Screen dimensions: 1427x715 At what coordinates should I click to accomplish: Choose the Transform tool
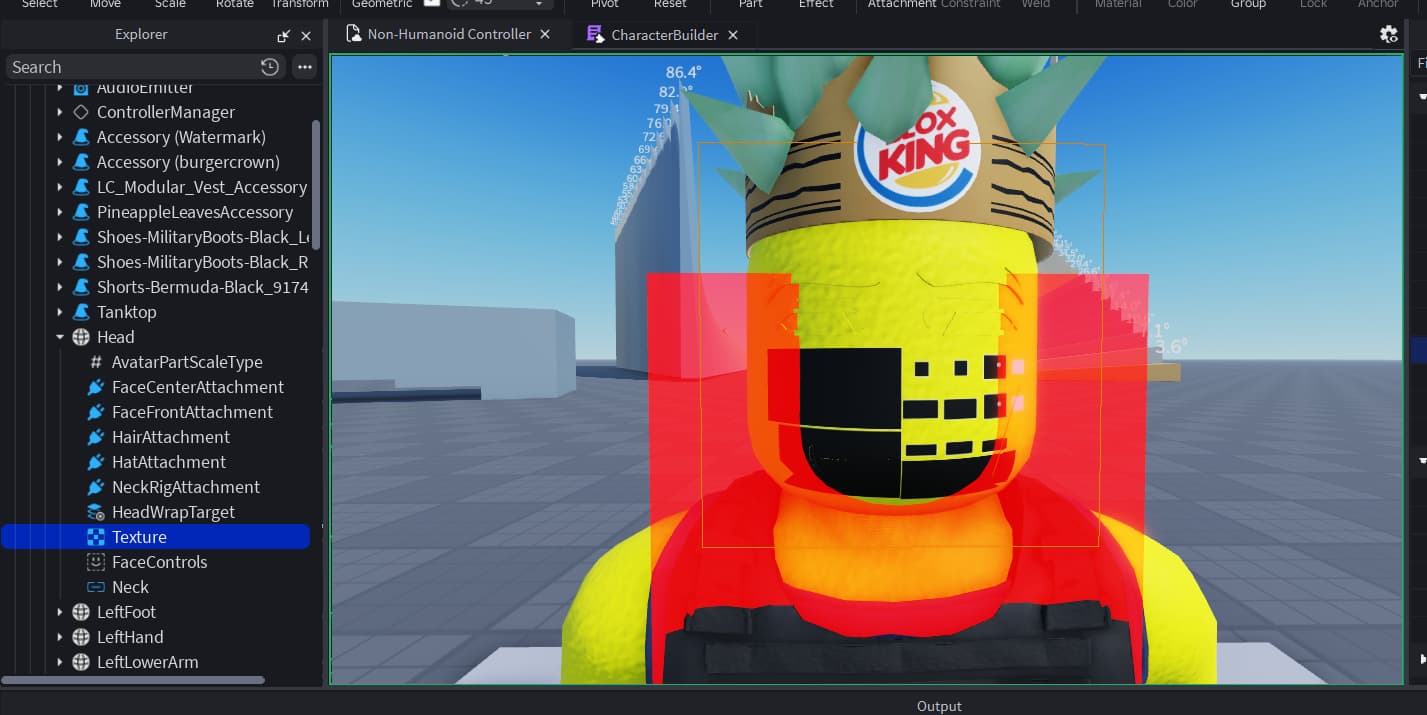click(300, 4)
